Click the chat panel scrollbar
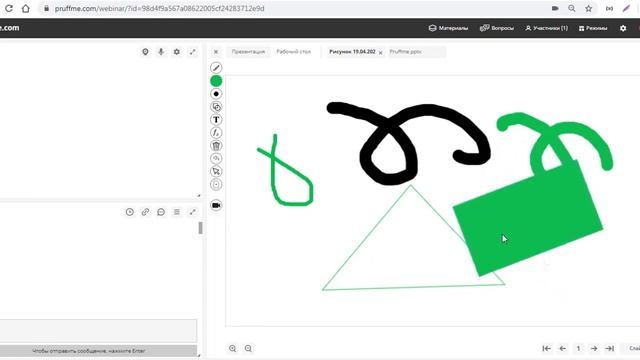 point(200,228)
